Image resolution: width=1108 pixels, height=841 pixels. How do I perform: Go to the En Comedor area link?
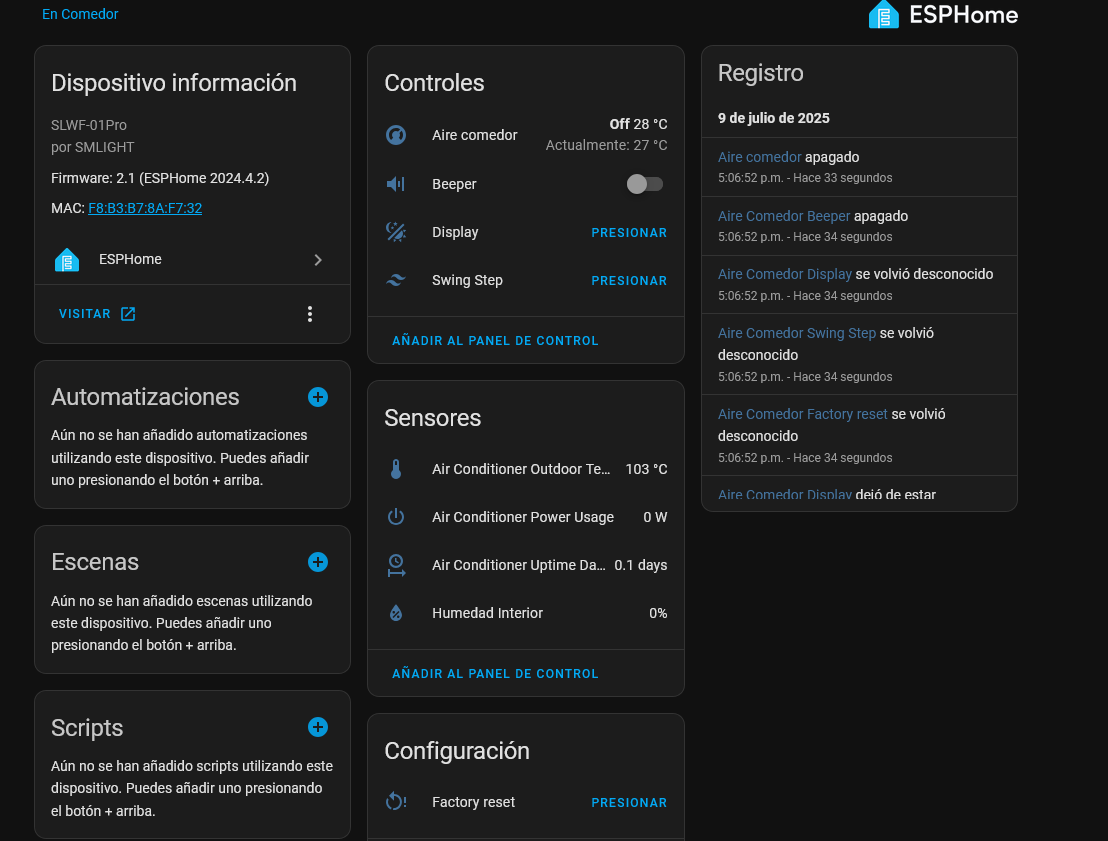click(x=80, y=14)
